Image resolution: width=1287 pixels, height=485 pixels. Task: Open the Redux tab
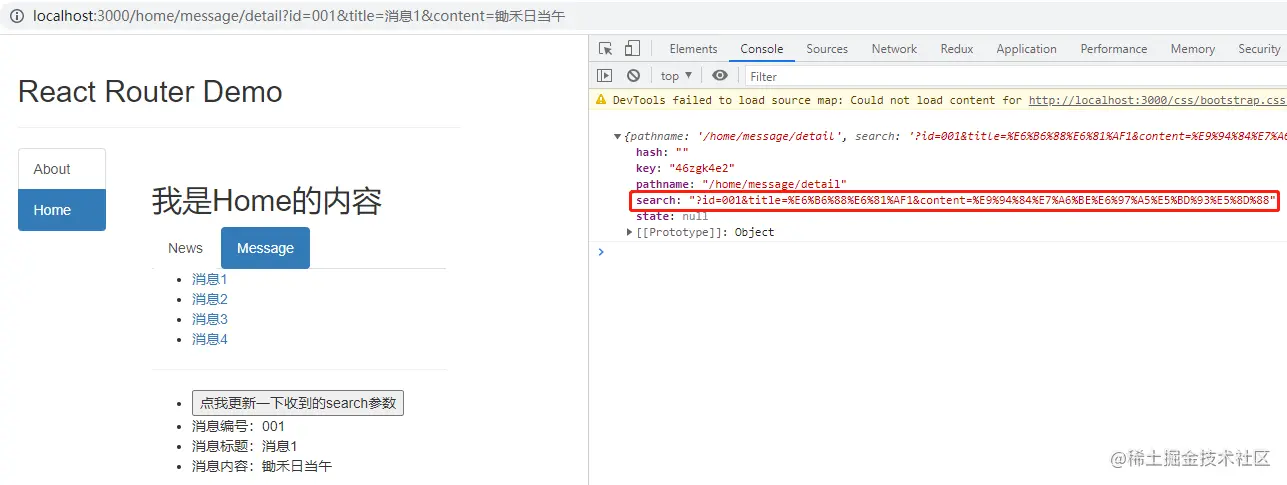957,49
